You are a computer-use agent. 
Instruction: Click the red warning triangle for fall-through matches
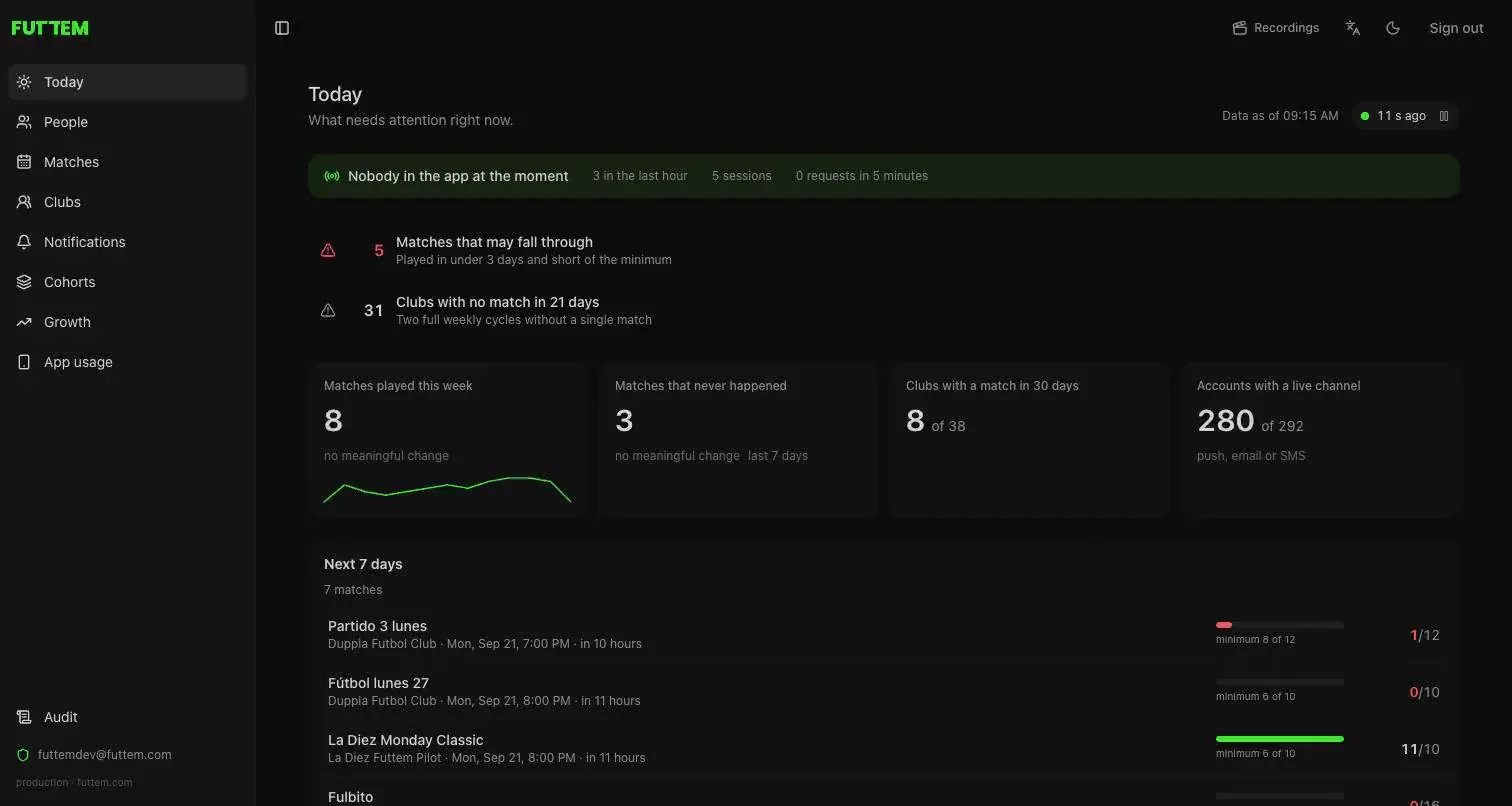[x=328, y=251]
